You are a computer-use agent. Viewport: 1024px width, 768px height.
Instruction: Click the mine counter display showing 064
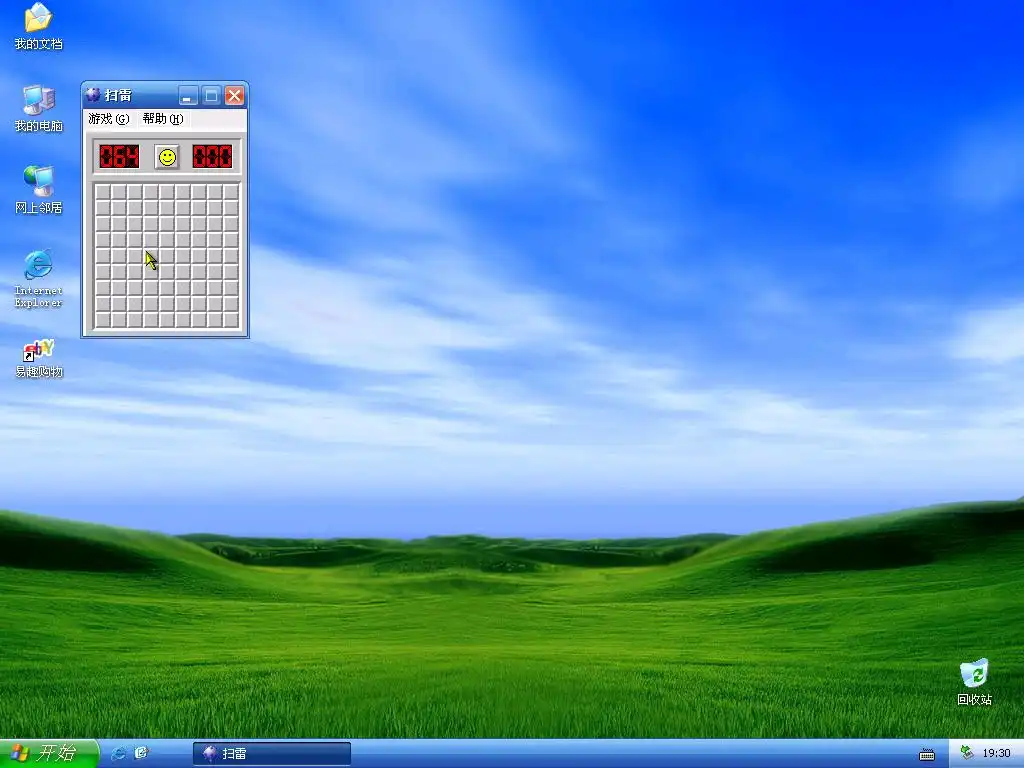click(x=119, y=157)
